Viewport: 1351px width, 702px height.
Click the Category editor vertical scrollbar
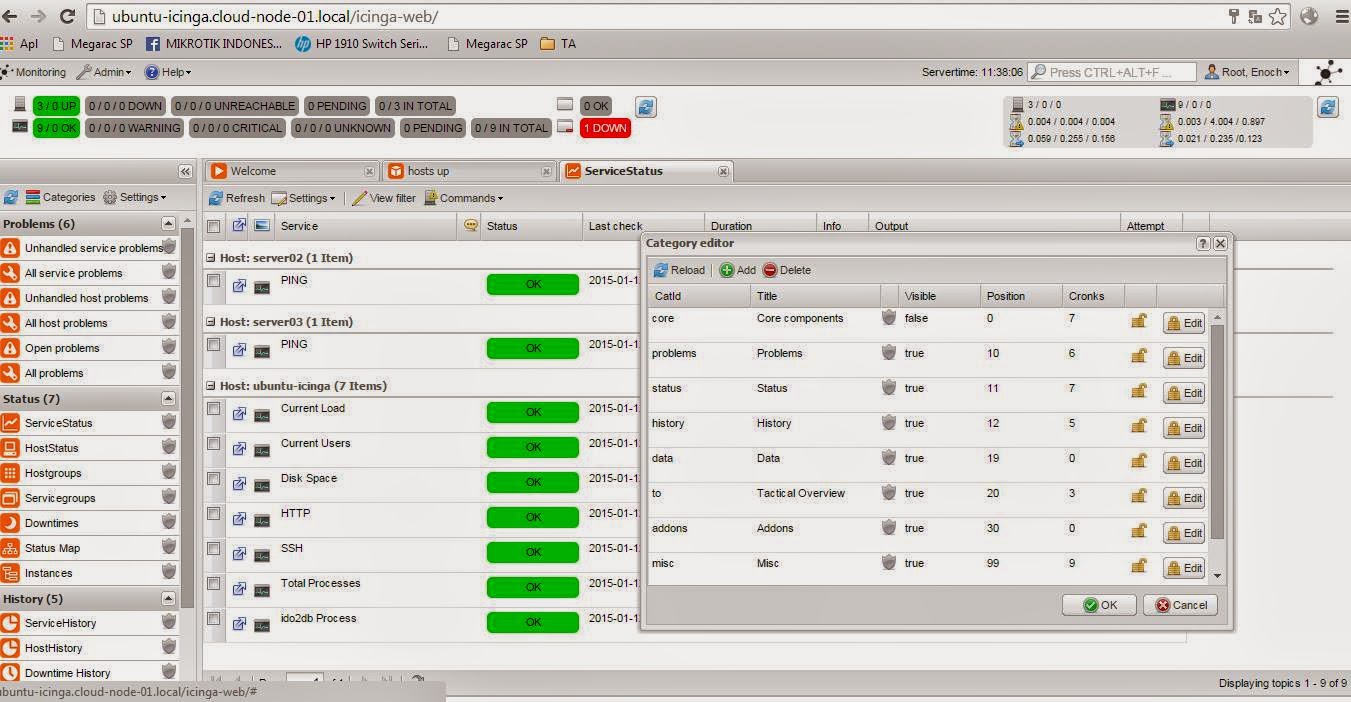pyautogui.click(x=1217, y=430)
